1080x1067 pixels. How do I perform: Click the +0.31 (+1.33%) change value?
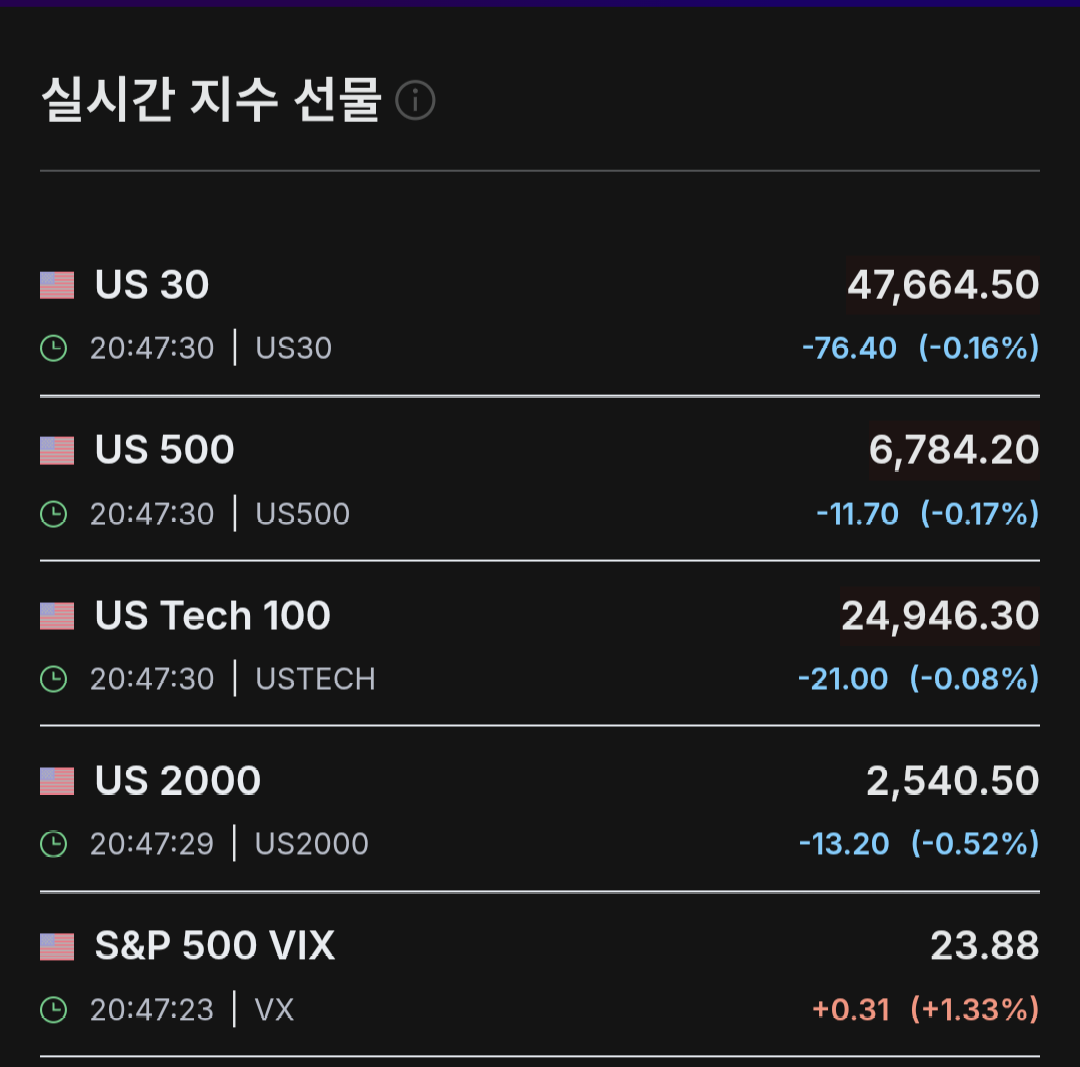926,1010
